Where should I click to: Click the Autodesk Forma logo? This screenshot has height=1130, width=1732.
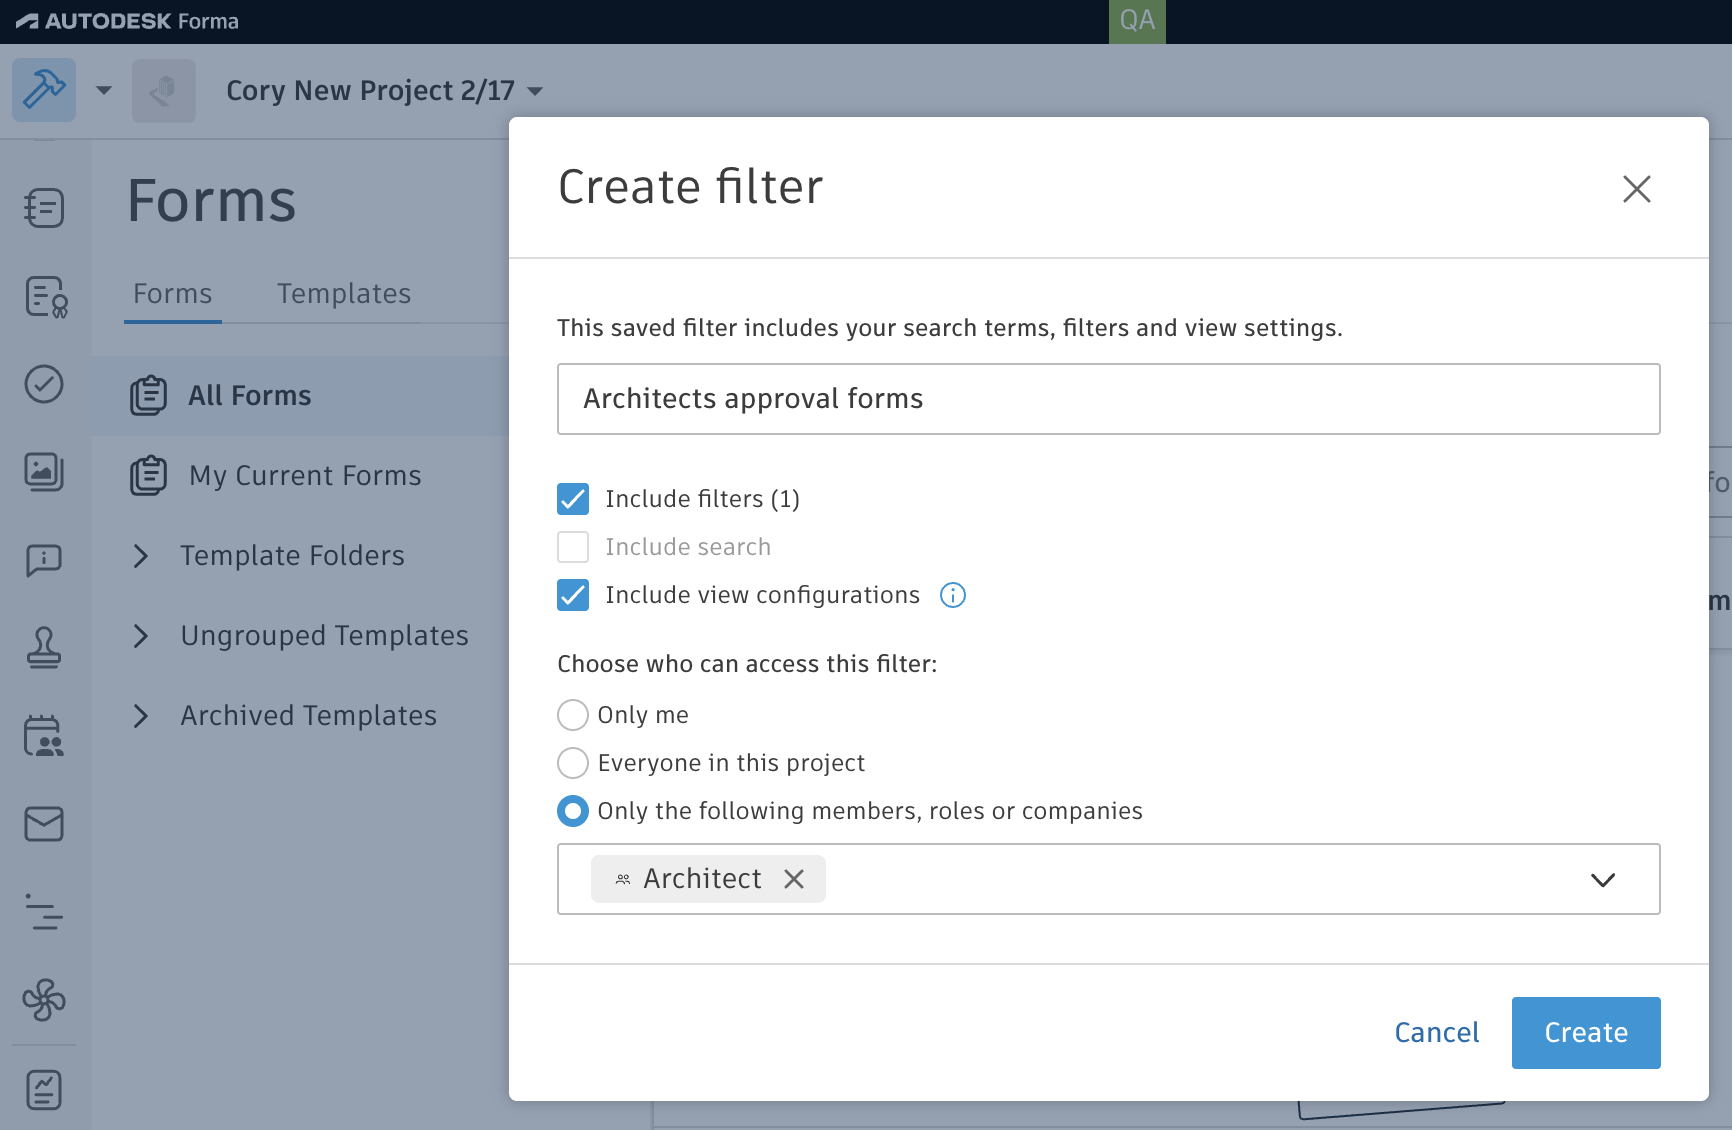coord(127,21)
